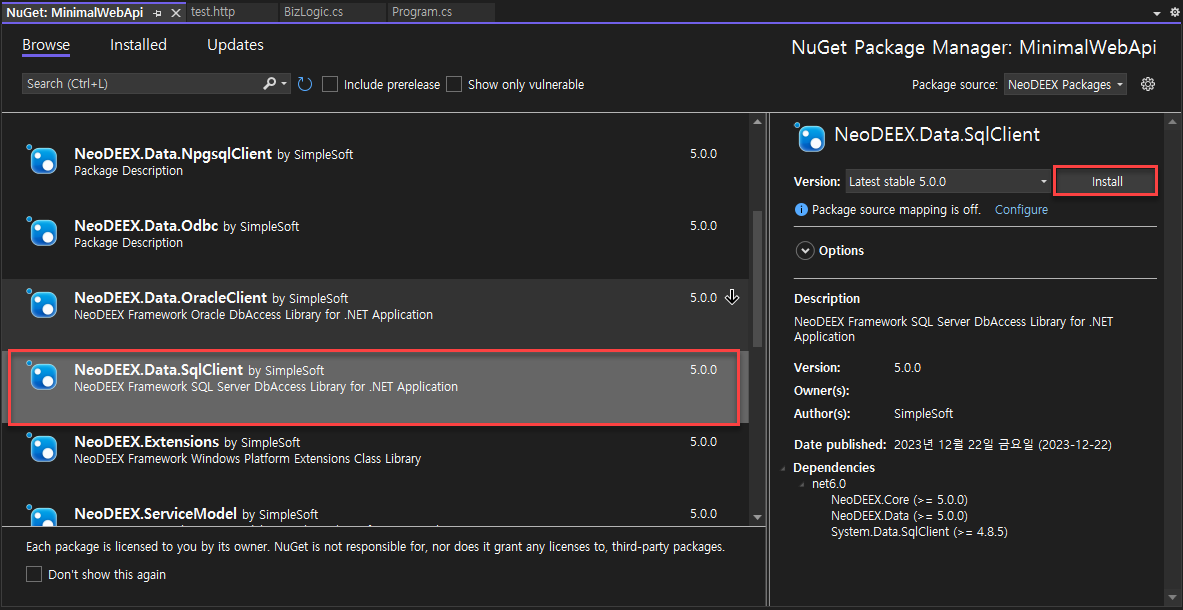Open the Package source dropdown
The image size is (1183, 610).
click(1065, 84)
